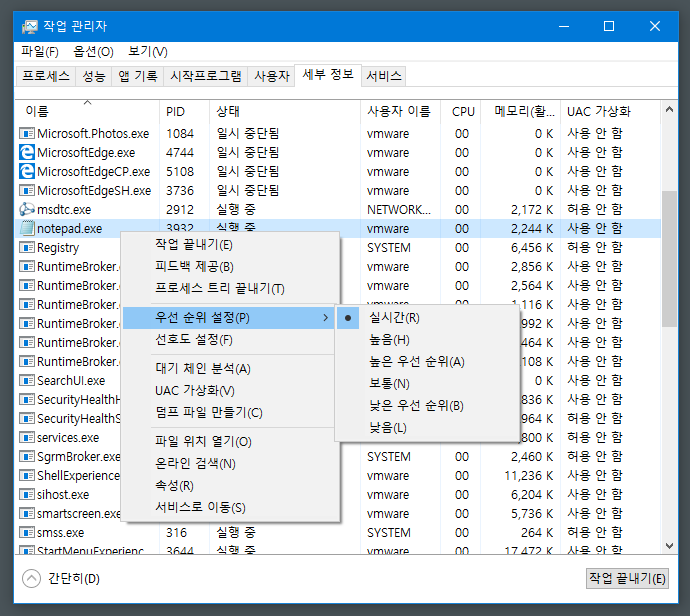Select the smss.exe PID 316 cell
The width and height of the screenshot is (690, 616).
176,532
